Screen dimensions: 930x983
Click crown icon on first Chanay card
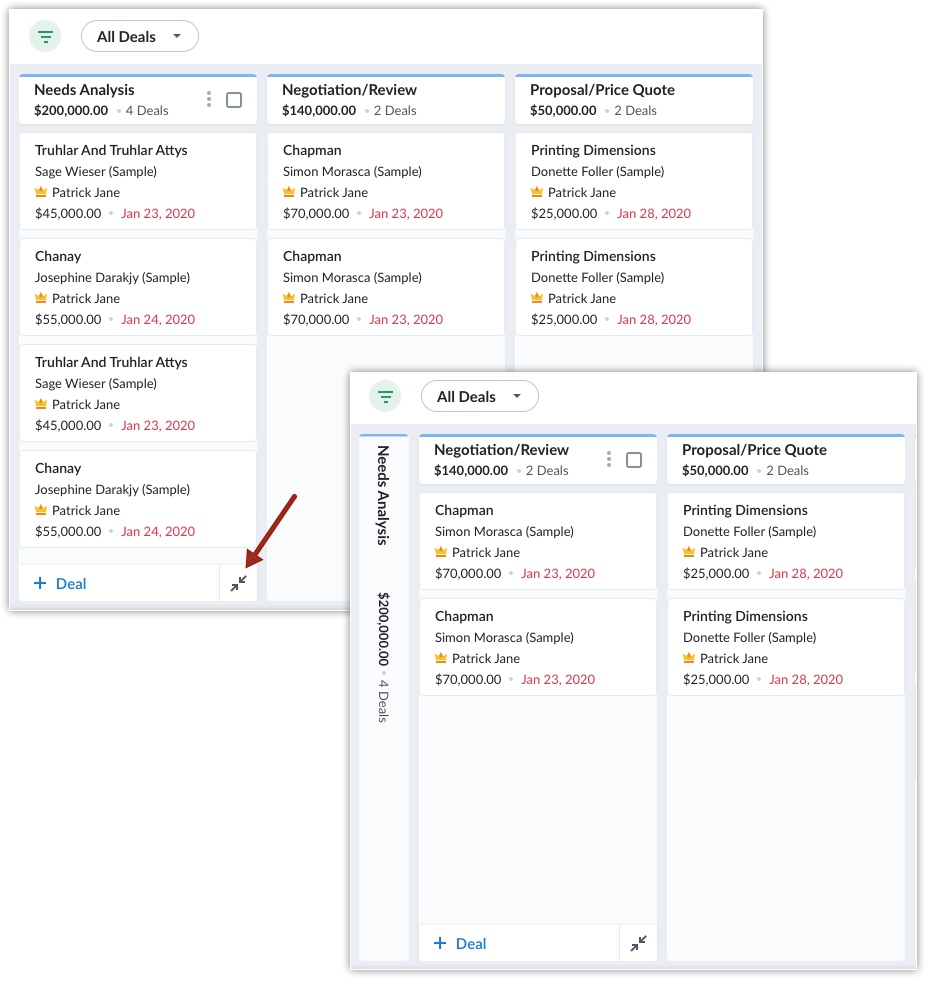tap(41, 298)
